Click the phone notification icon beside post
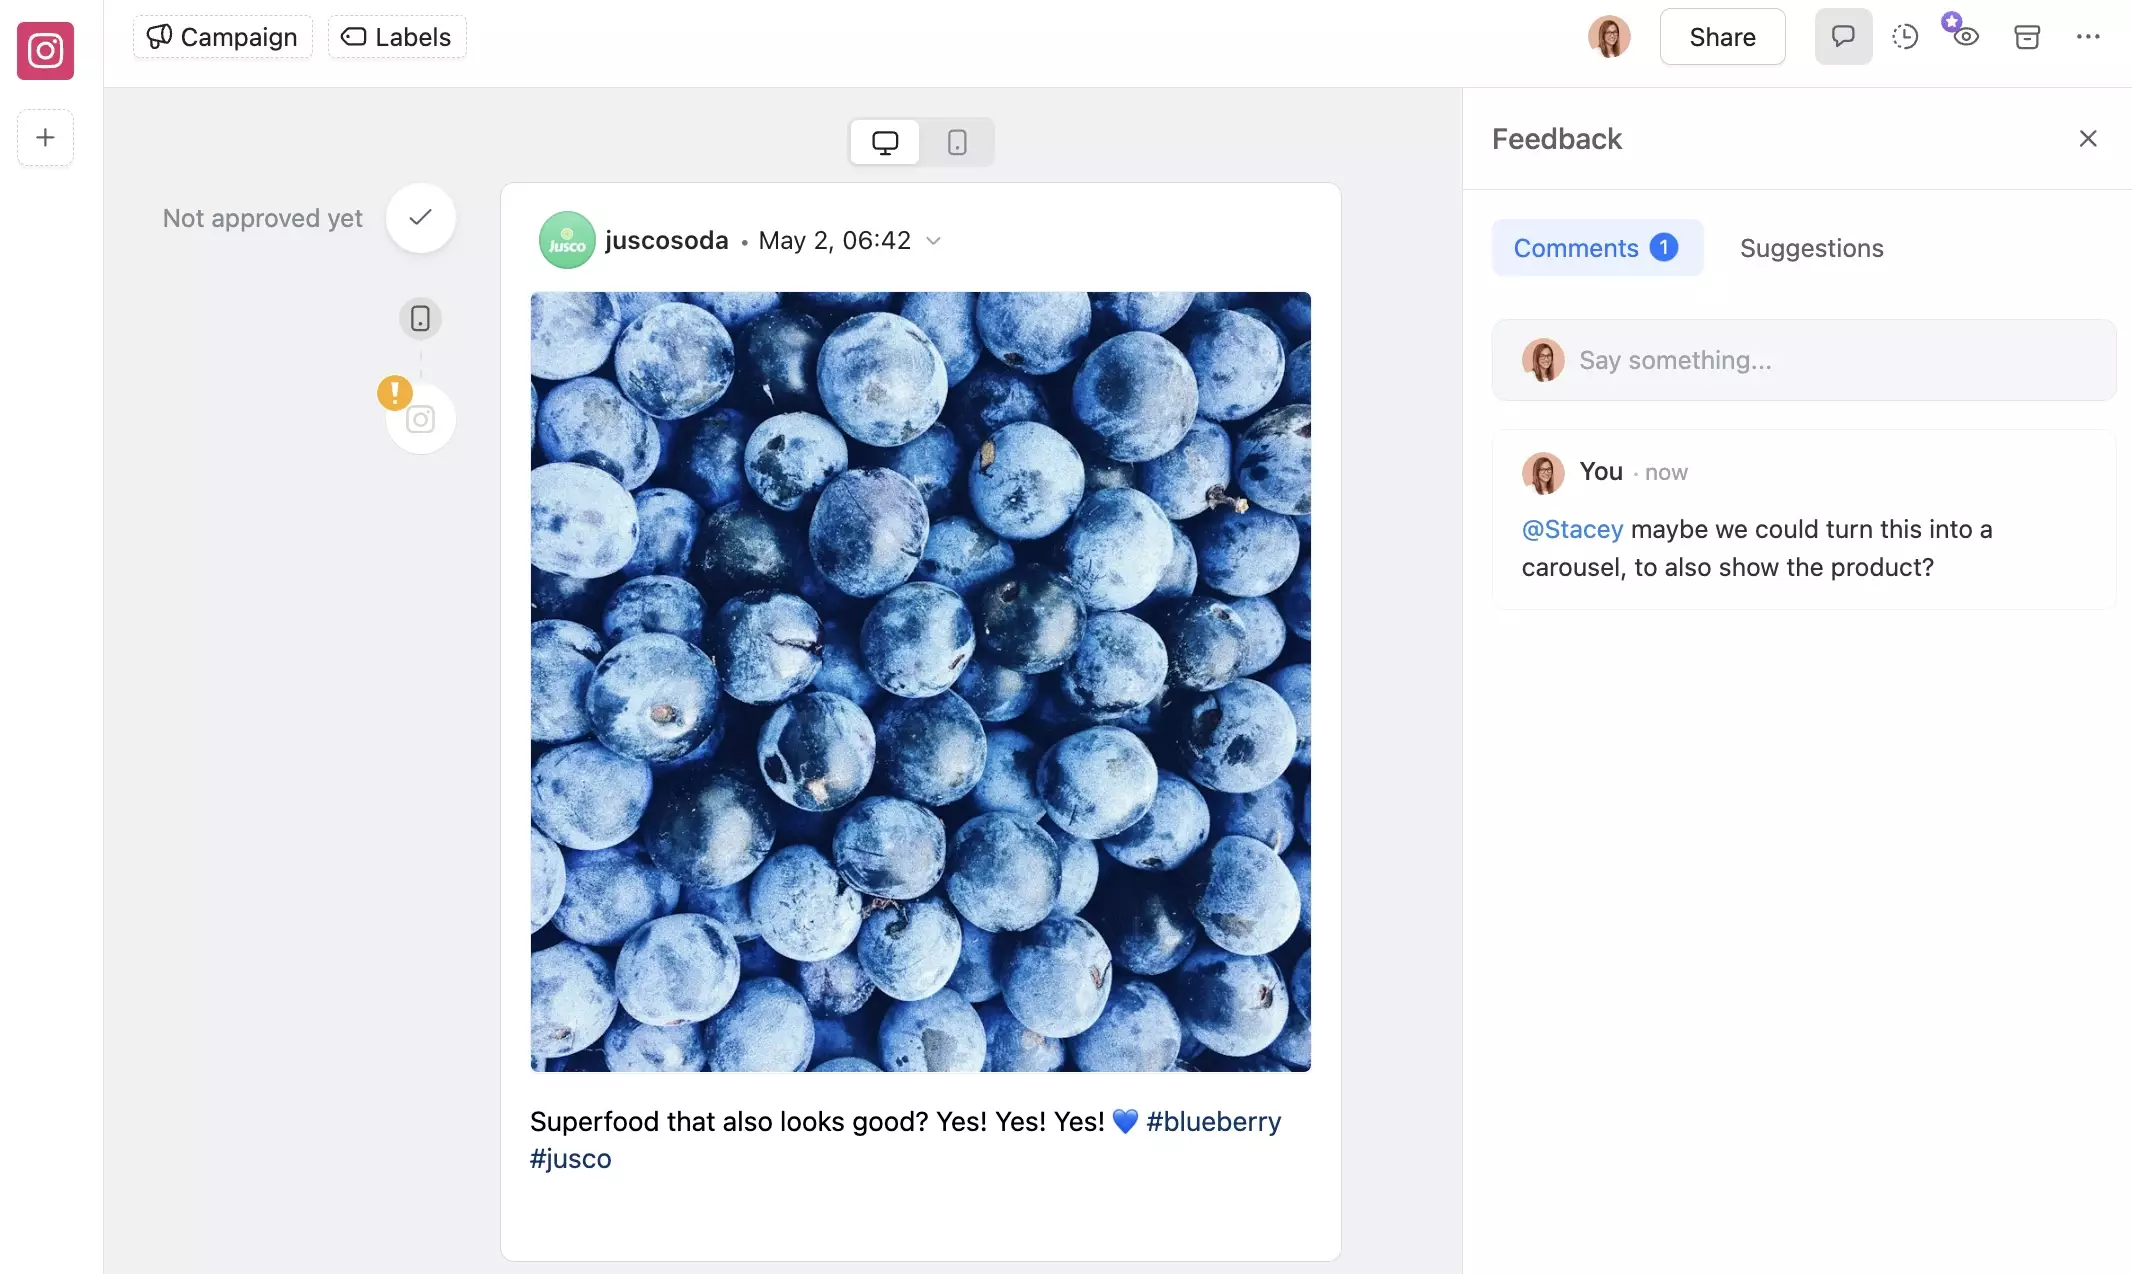This screenshot has height=1274, width=2132. point(420,318)
